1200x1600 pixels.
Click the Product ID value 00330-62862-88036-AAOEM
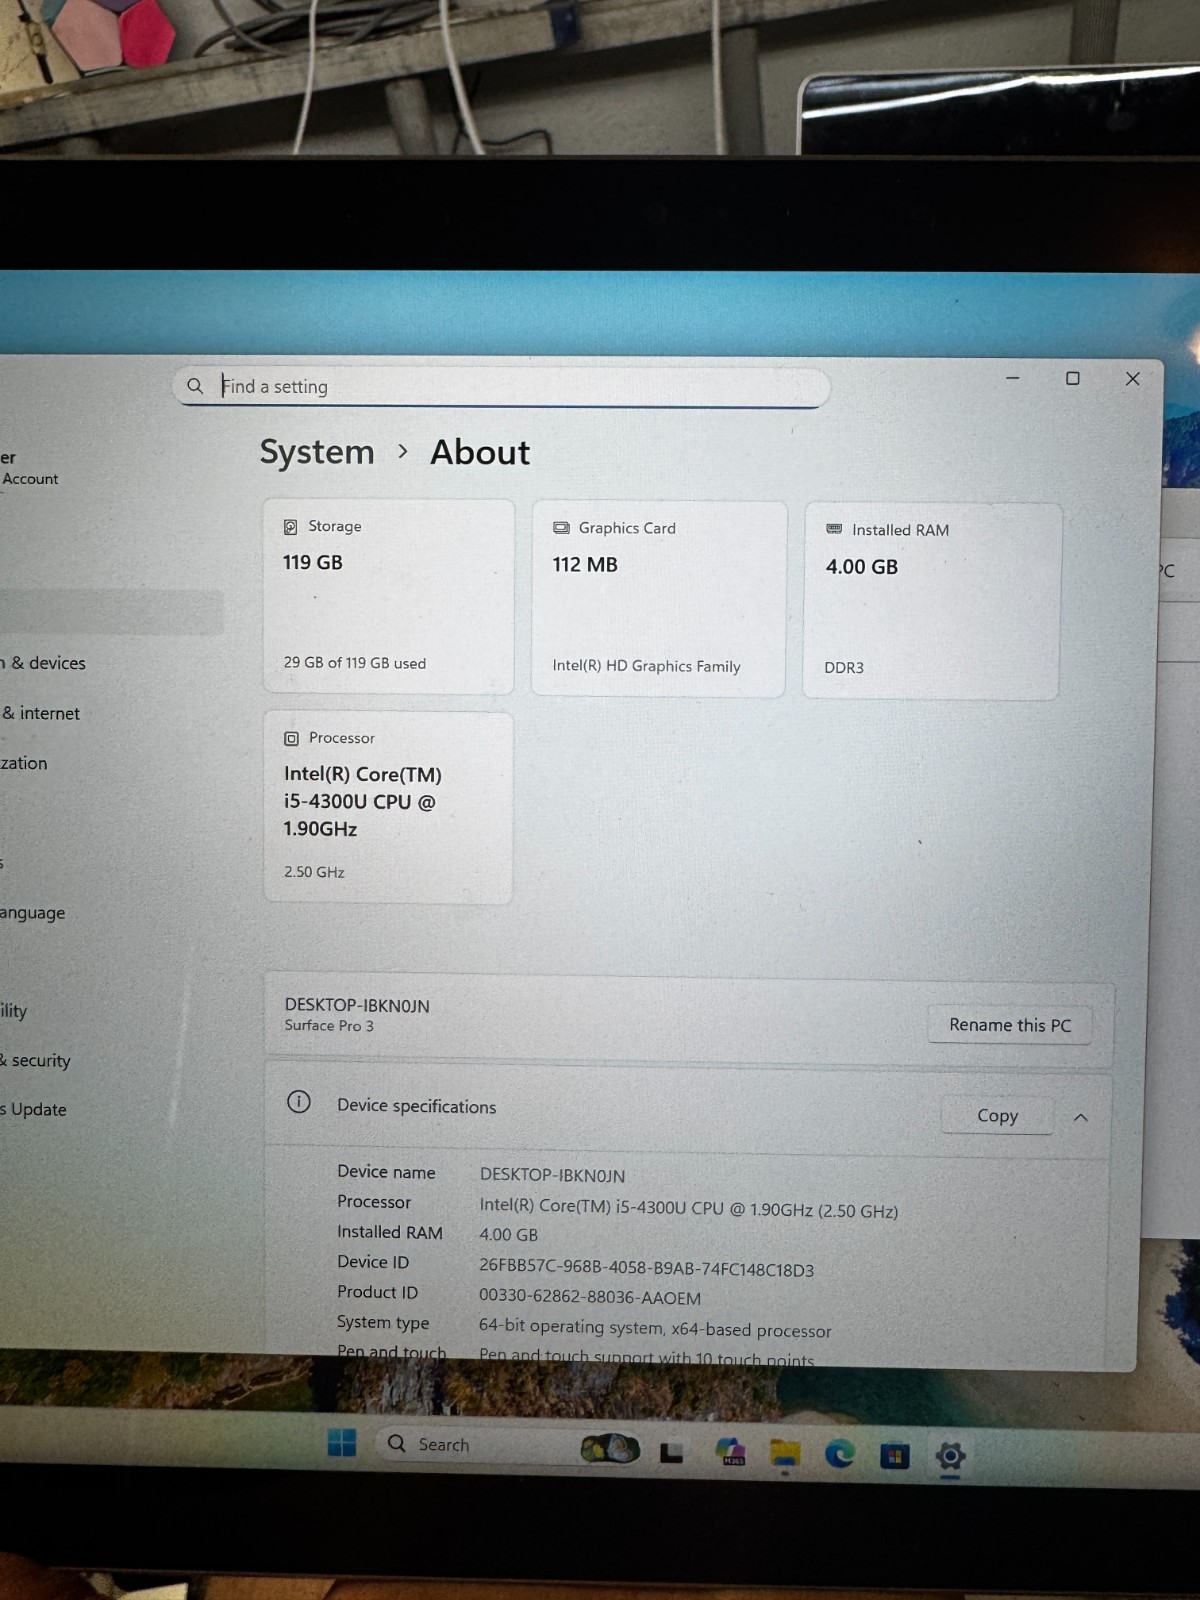590,1297
